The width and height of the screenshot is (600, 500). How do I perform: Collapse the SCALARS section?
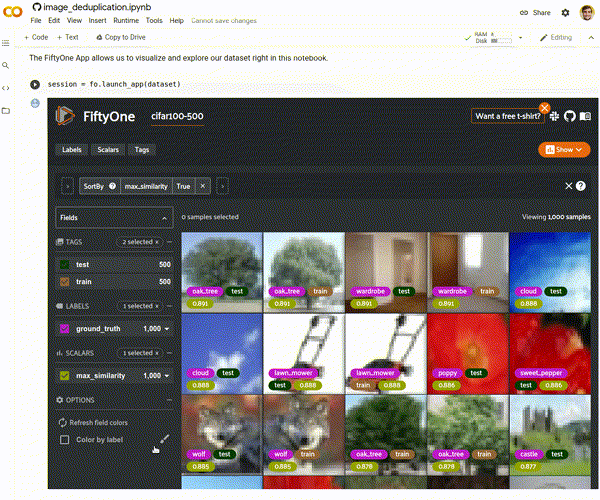170,353
